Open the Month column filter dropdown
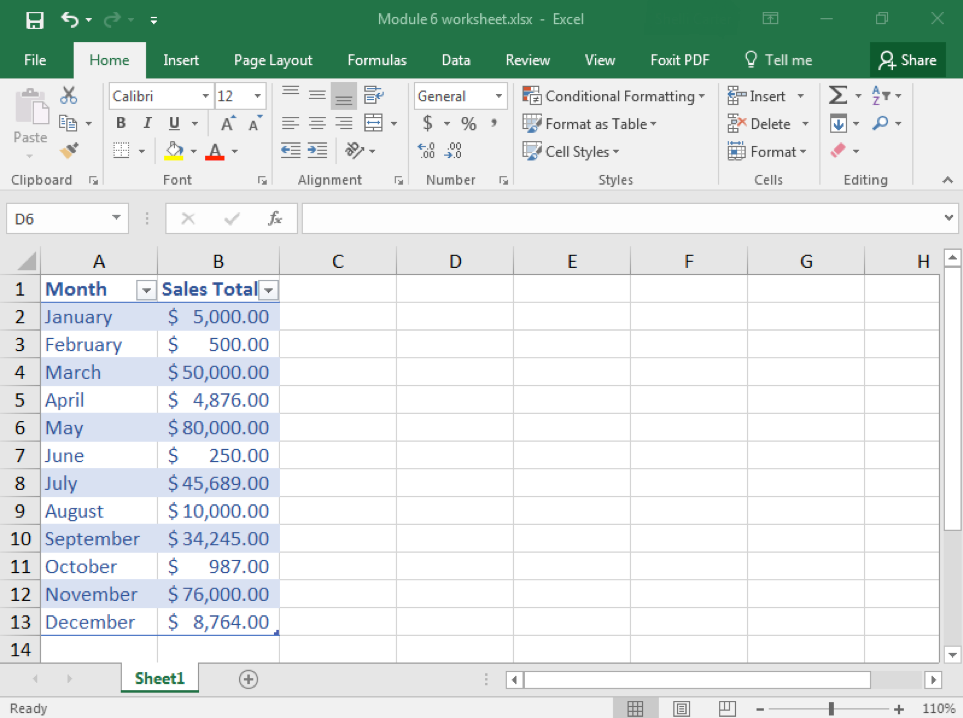This screenshot has height=718, width=963. click(x=144, y=289)
